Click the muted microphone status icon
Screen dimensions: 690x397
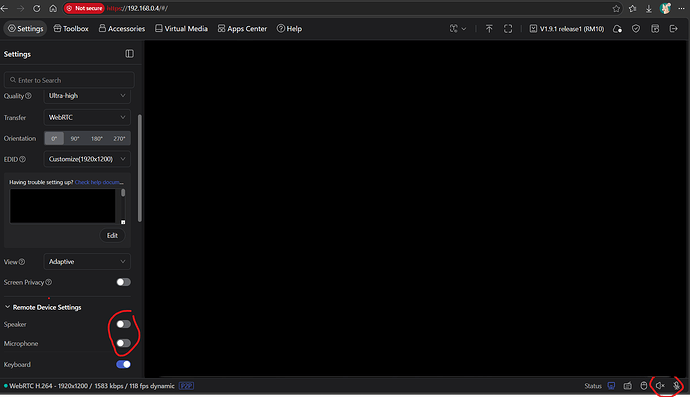coord(676,386)
